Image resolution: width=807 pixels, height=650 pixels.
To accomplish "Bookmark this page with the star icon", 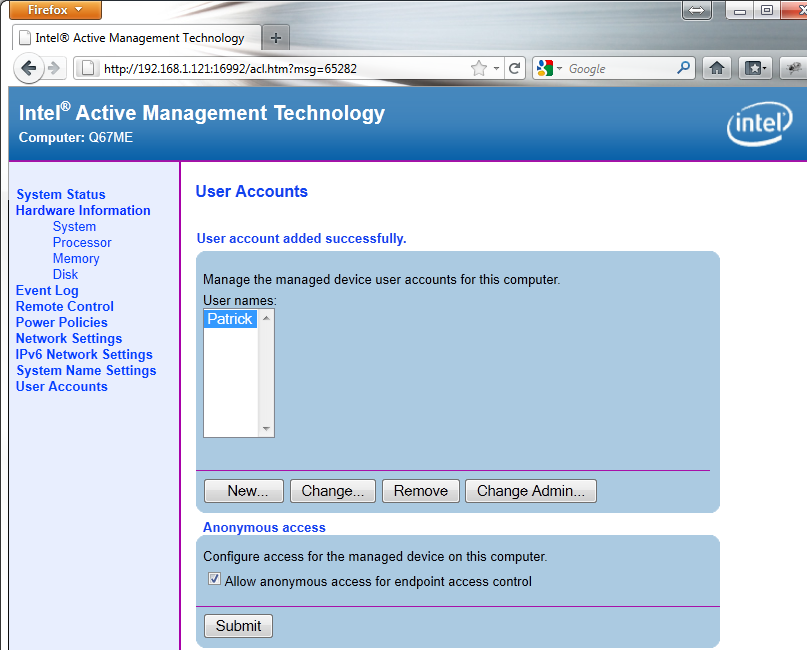I will (x=479, y=68).
